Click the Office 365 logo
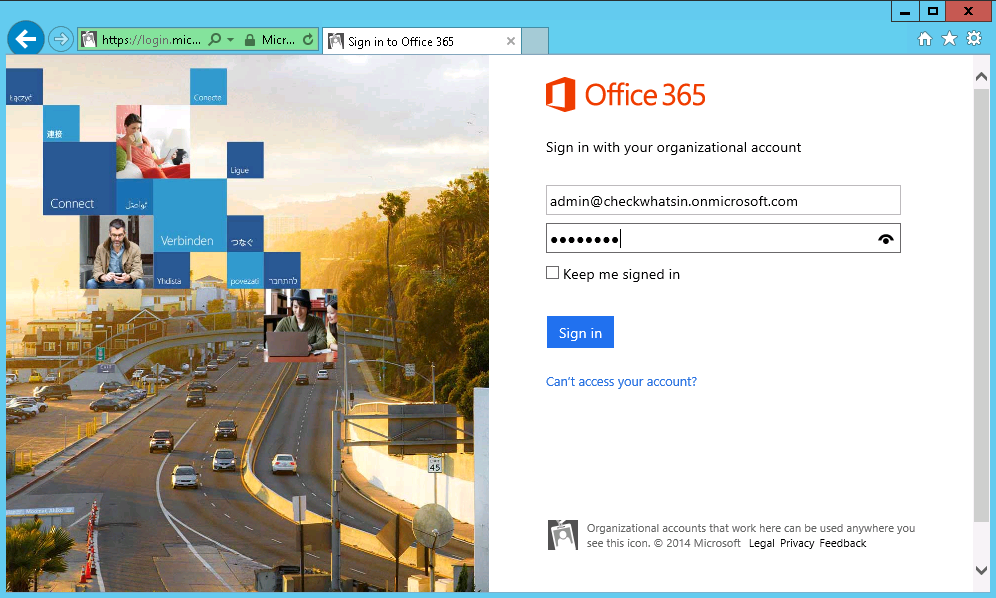The image size is (996, 598). point(626,95)
